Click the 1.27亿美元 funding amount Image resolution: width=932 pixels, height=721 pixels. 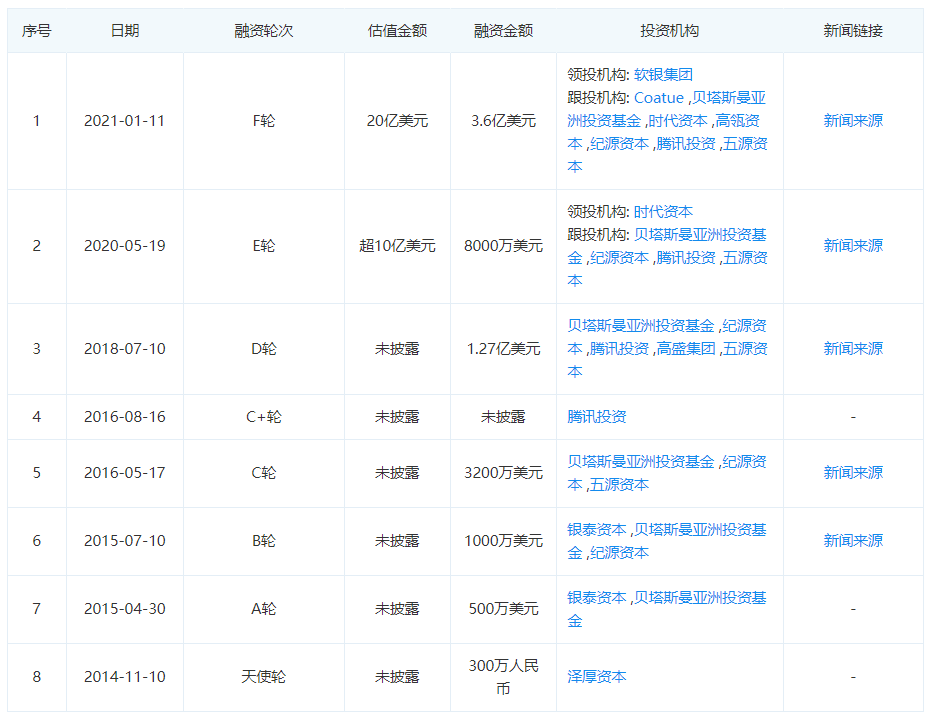point(503,348)
